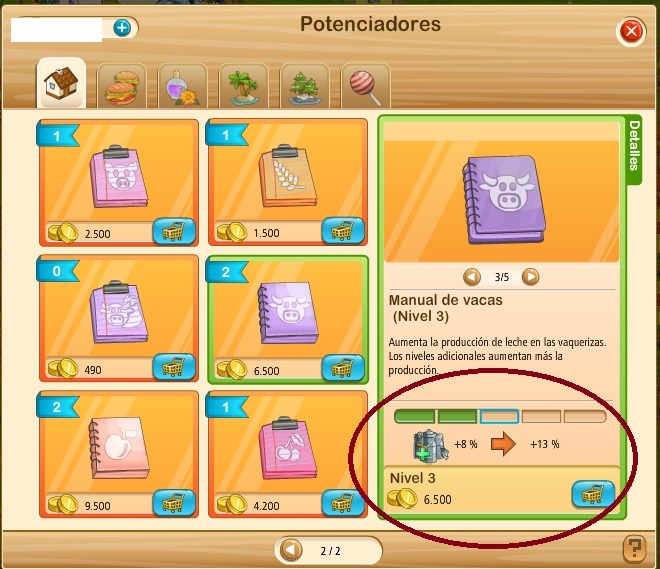Click the third level progress segment

500,417
